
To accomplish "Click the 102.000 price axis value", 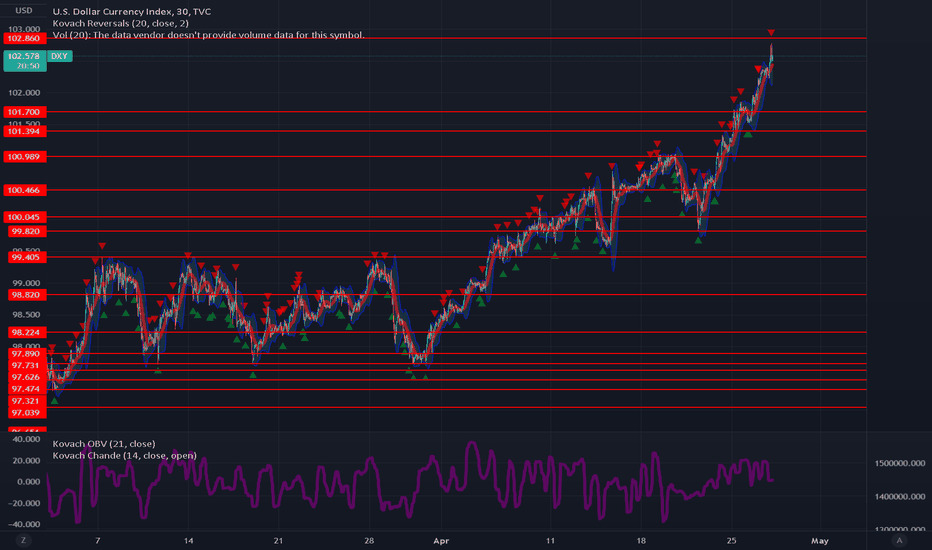I will coord(24,93).
